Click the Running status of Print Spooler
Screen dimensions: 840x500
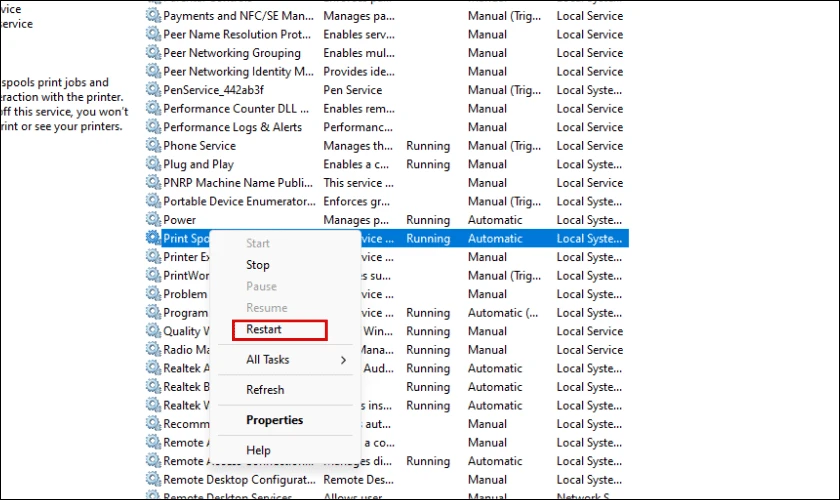(428, 239)
